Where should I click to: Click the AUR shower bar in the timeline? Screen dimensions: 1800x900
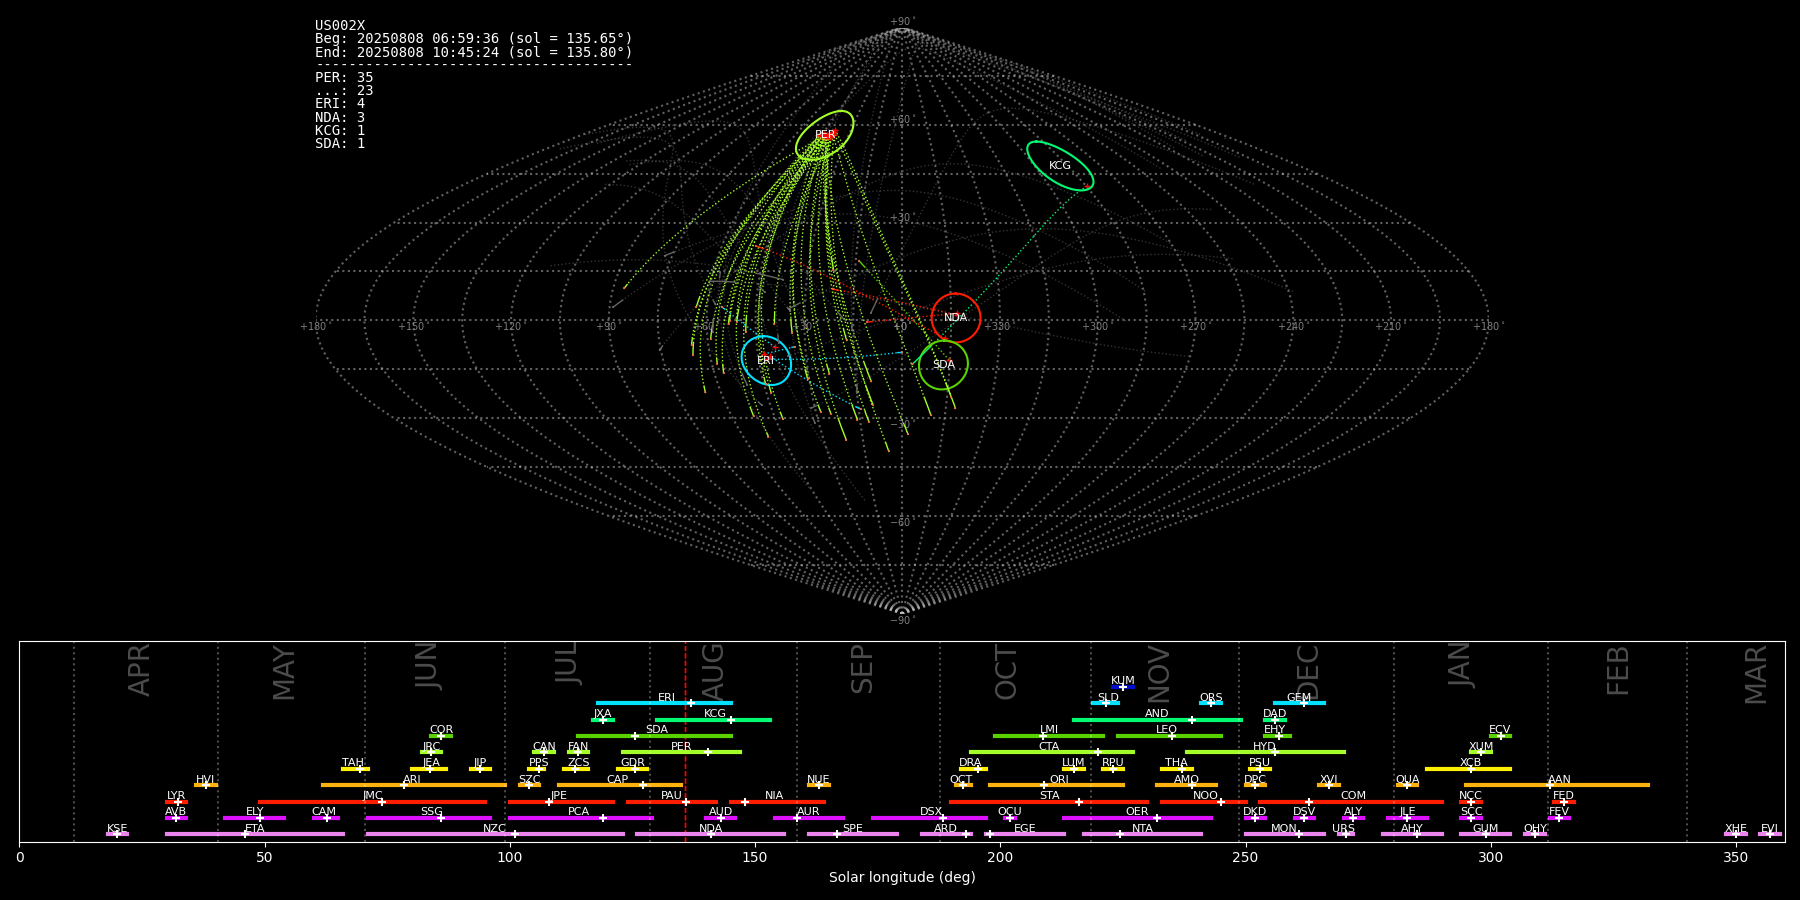(x=809, y=818)
